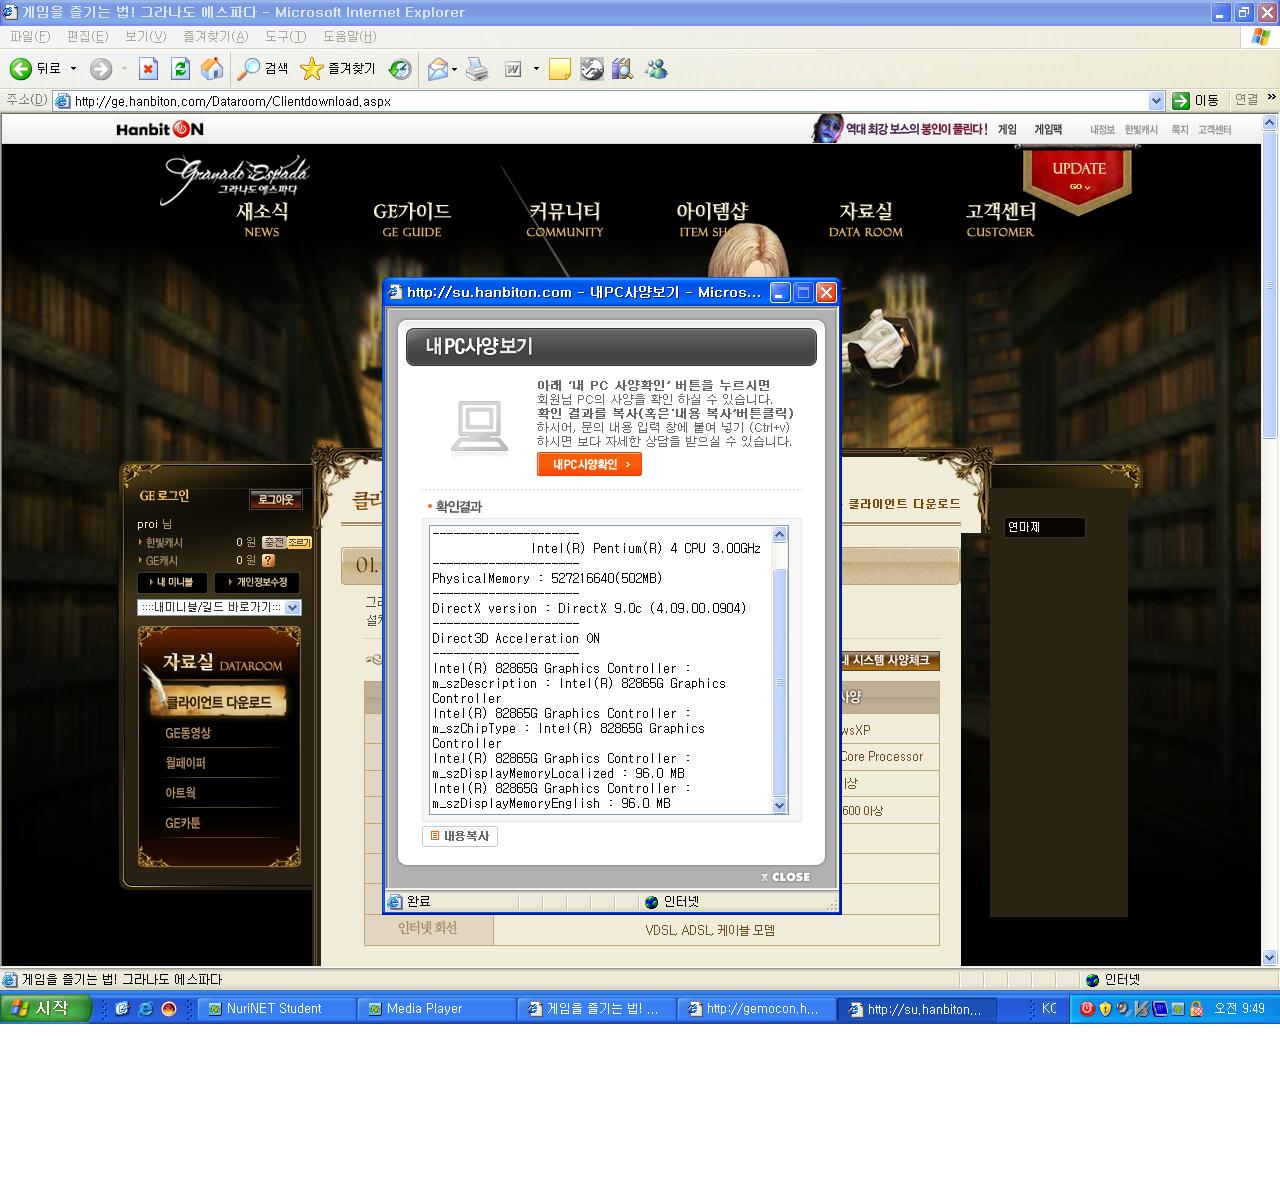Viewport: 1280px width, 1200px height.
Task: Open 월페이퍼 in the sidebar
Action: pos(186,763)
